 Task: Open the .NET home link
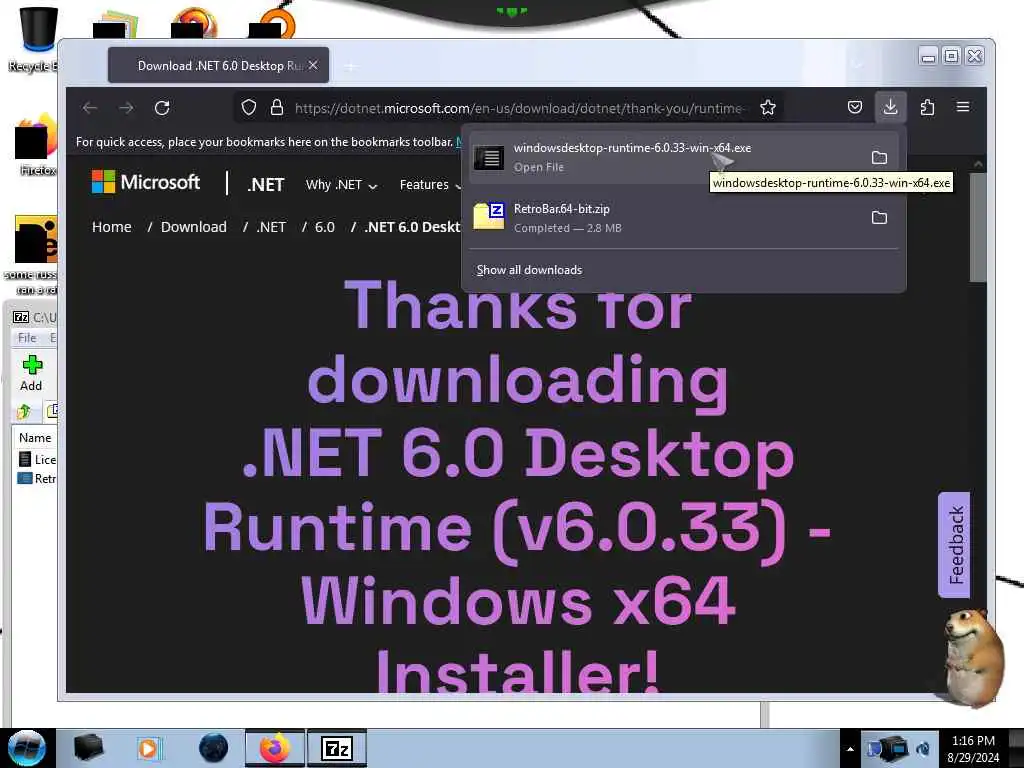(x=265, y=185)
